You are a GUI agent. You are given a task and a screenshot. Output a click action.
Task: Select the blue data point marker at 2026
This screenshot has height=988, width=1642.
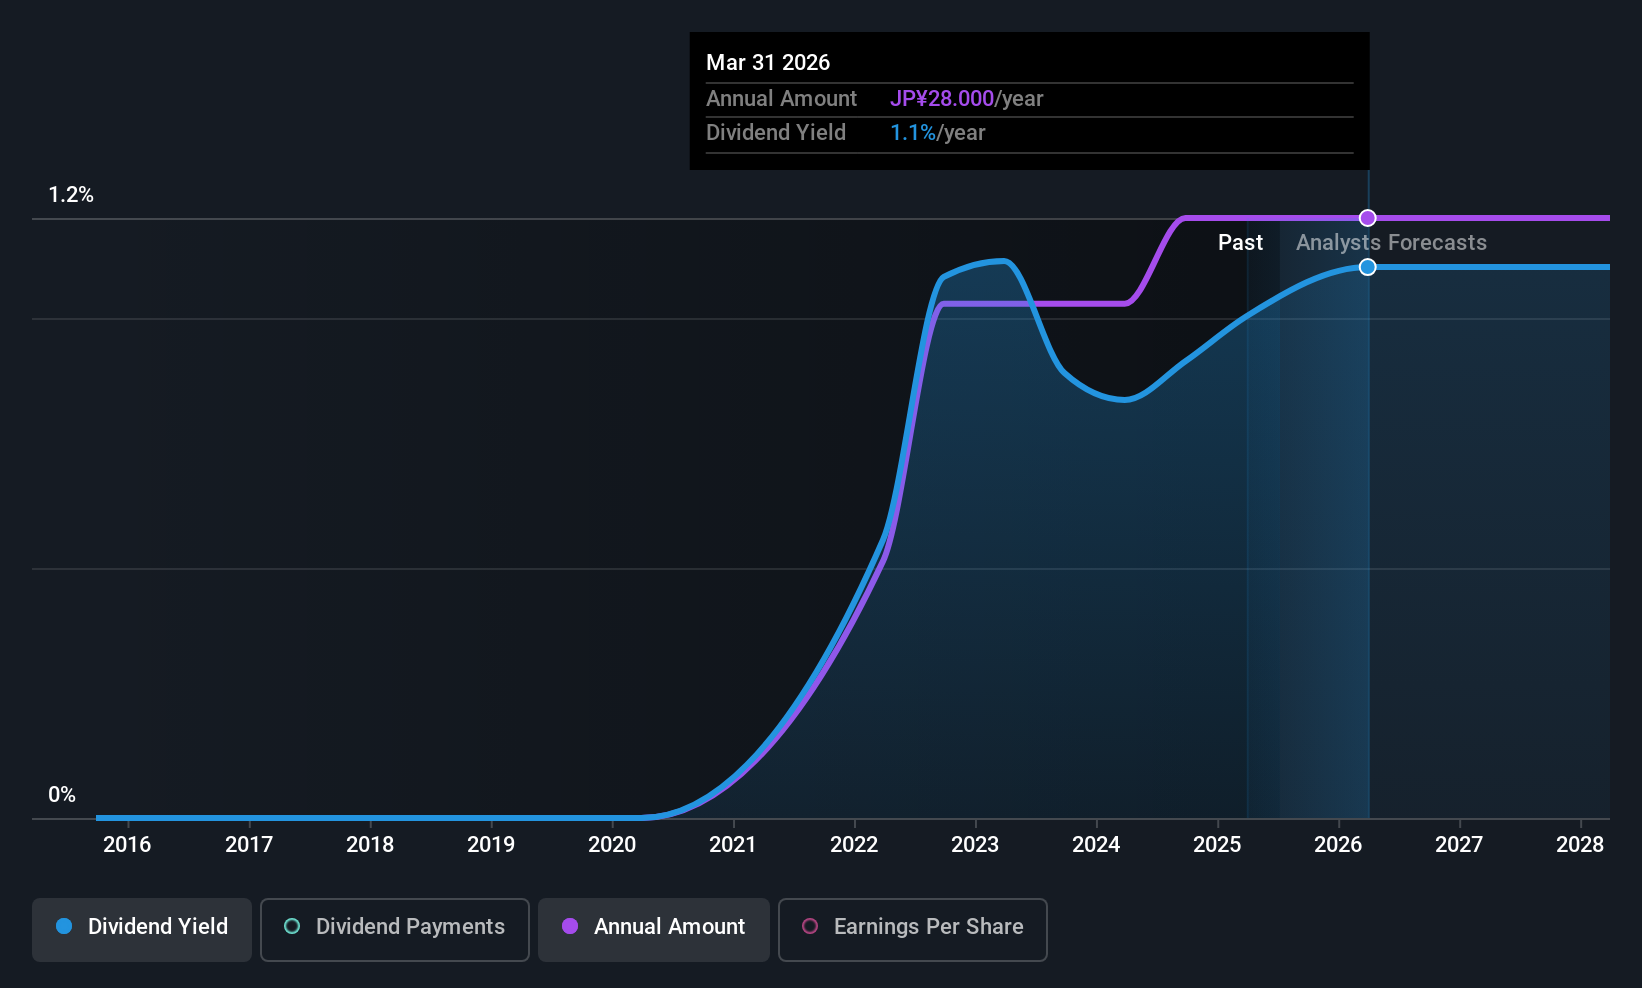coord(1368,267)
